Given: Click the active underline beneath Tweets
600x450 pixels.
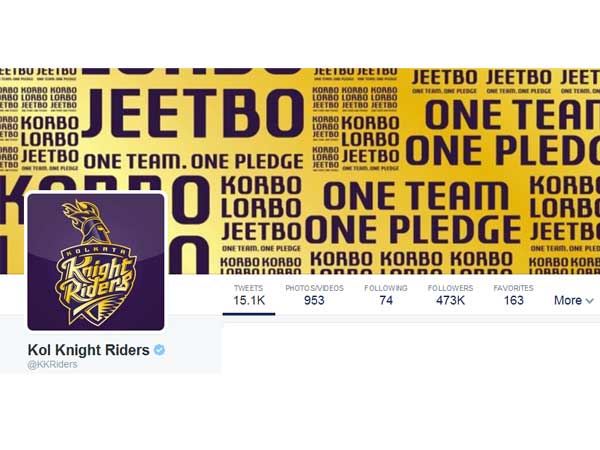Looking at the screenshot, I should pyautogui.click(x=249, y=314).
